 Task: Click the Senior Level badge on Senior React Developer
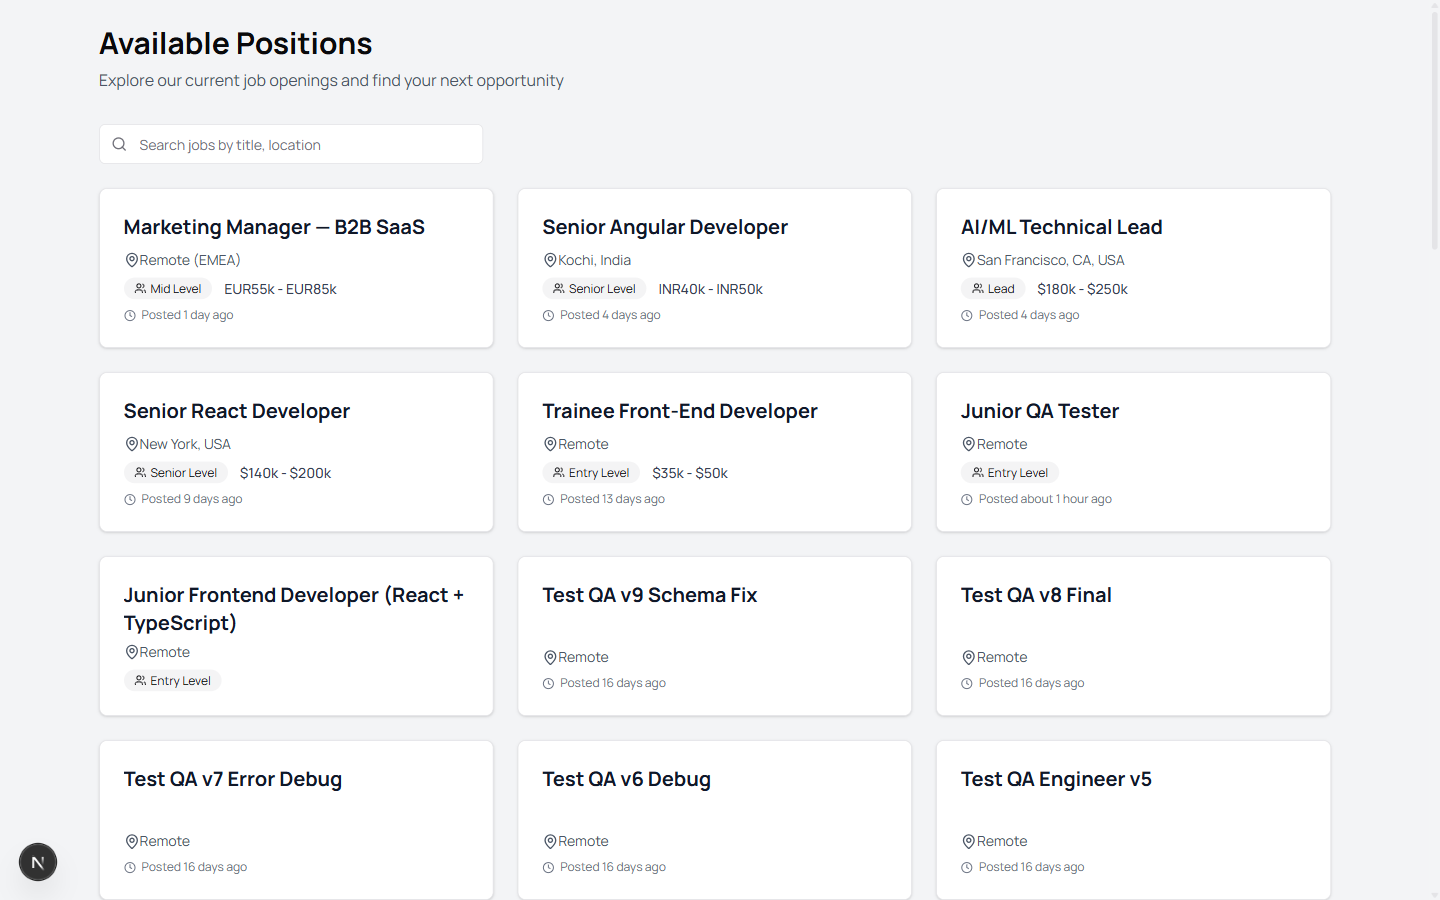pos(176,473)
